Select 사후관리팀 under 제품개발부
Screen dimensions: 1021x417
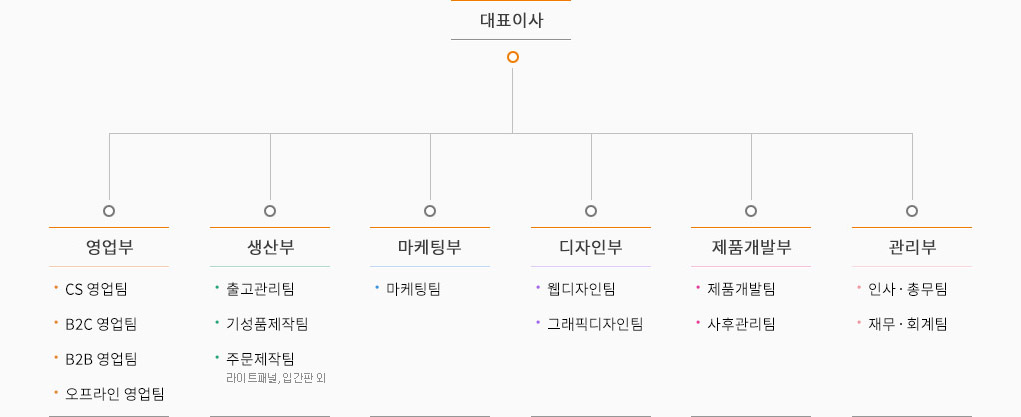pos(741,324)
